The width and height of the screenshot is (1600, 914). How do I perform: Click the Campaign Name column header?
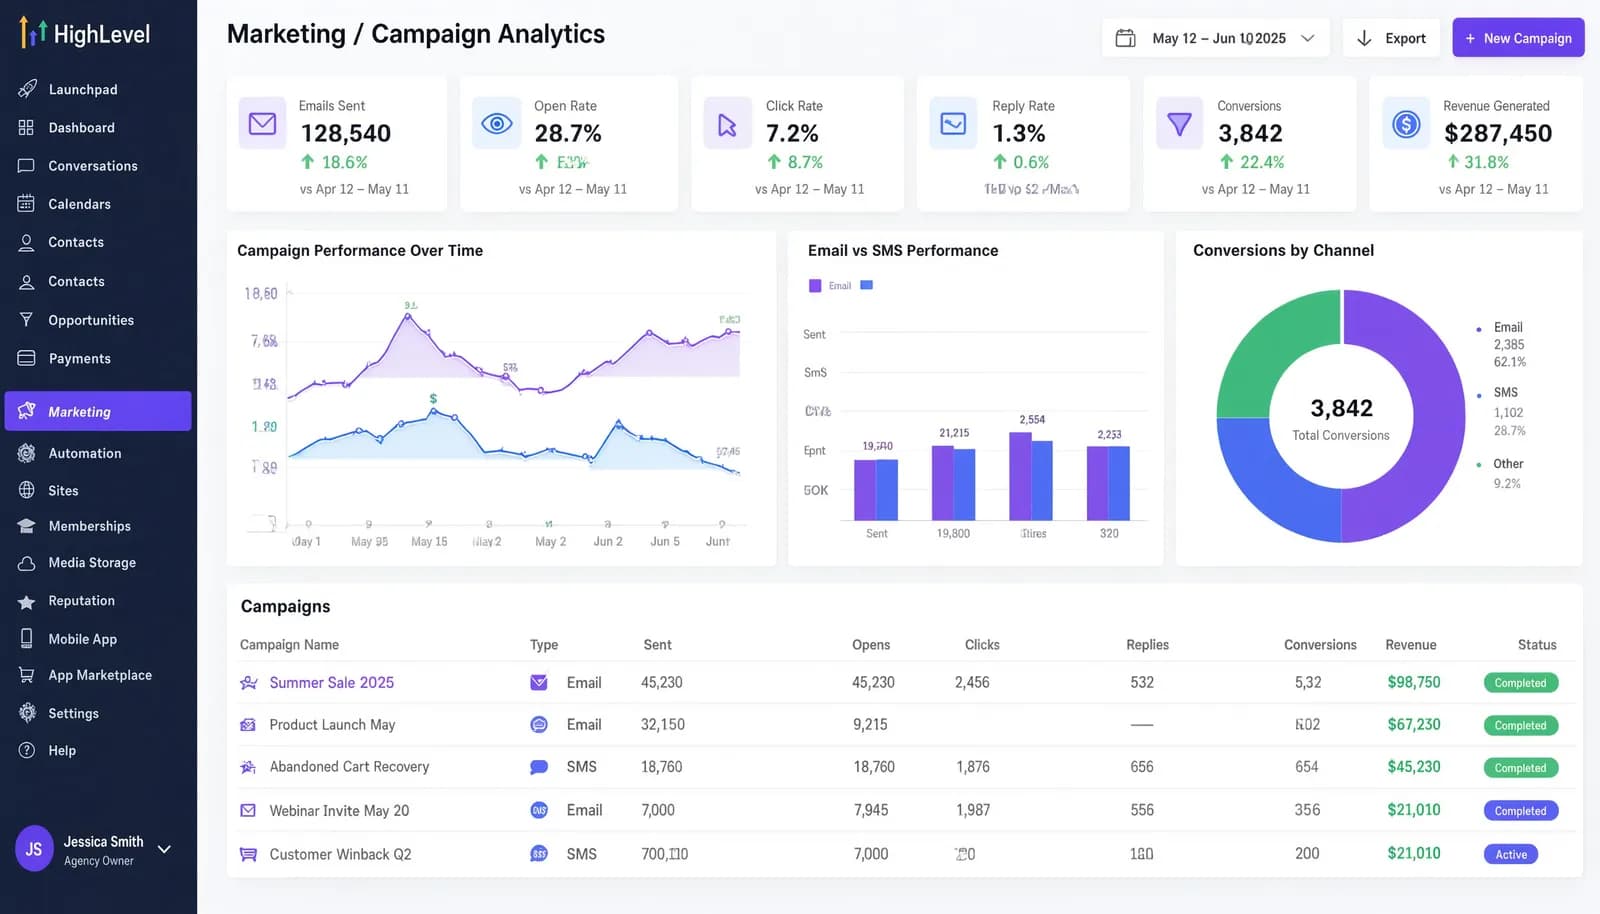coord(289,645)
